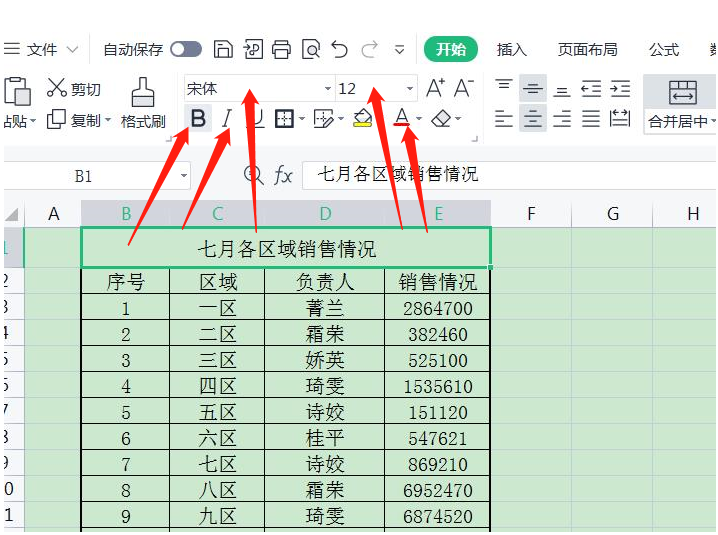
Task: Select the cell containing 四区
Action: [x=218, y=386]
